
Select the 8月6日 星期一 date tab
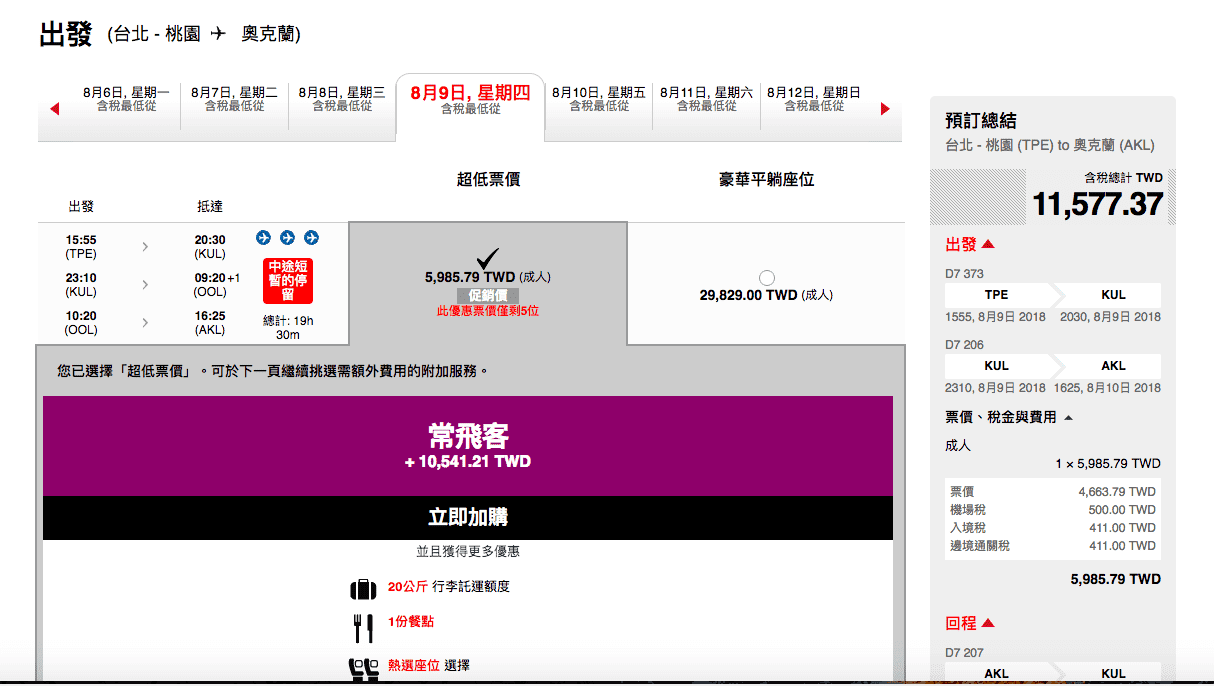126,99
